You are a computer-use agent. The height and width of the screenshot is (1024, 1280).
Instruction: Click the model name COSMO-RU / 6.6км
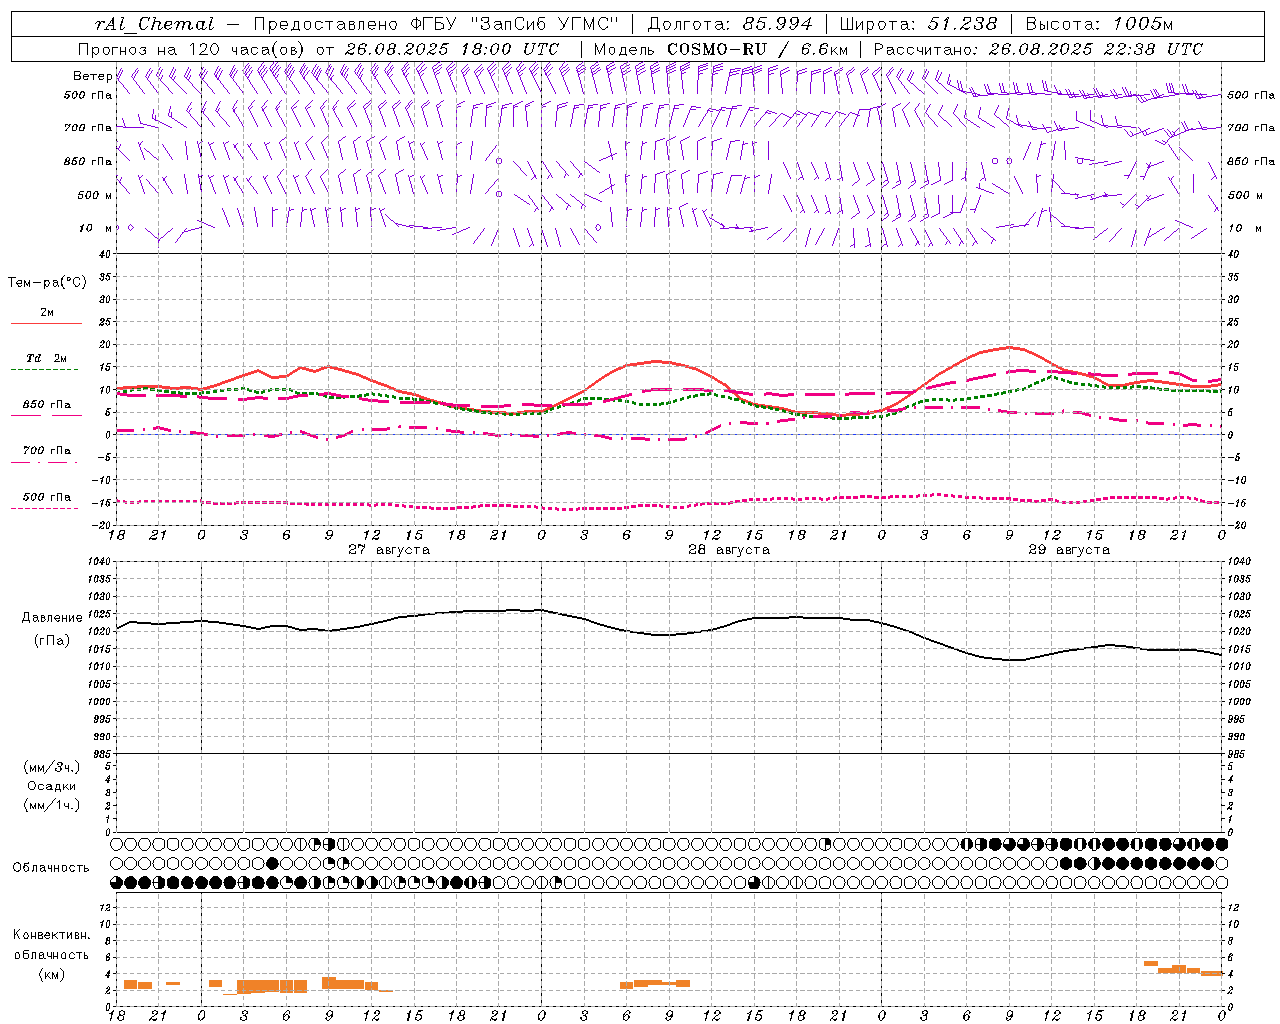tap(757, 49)
